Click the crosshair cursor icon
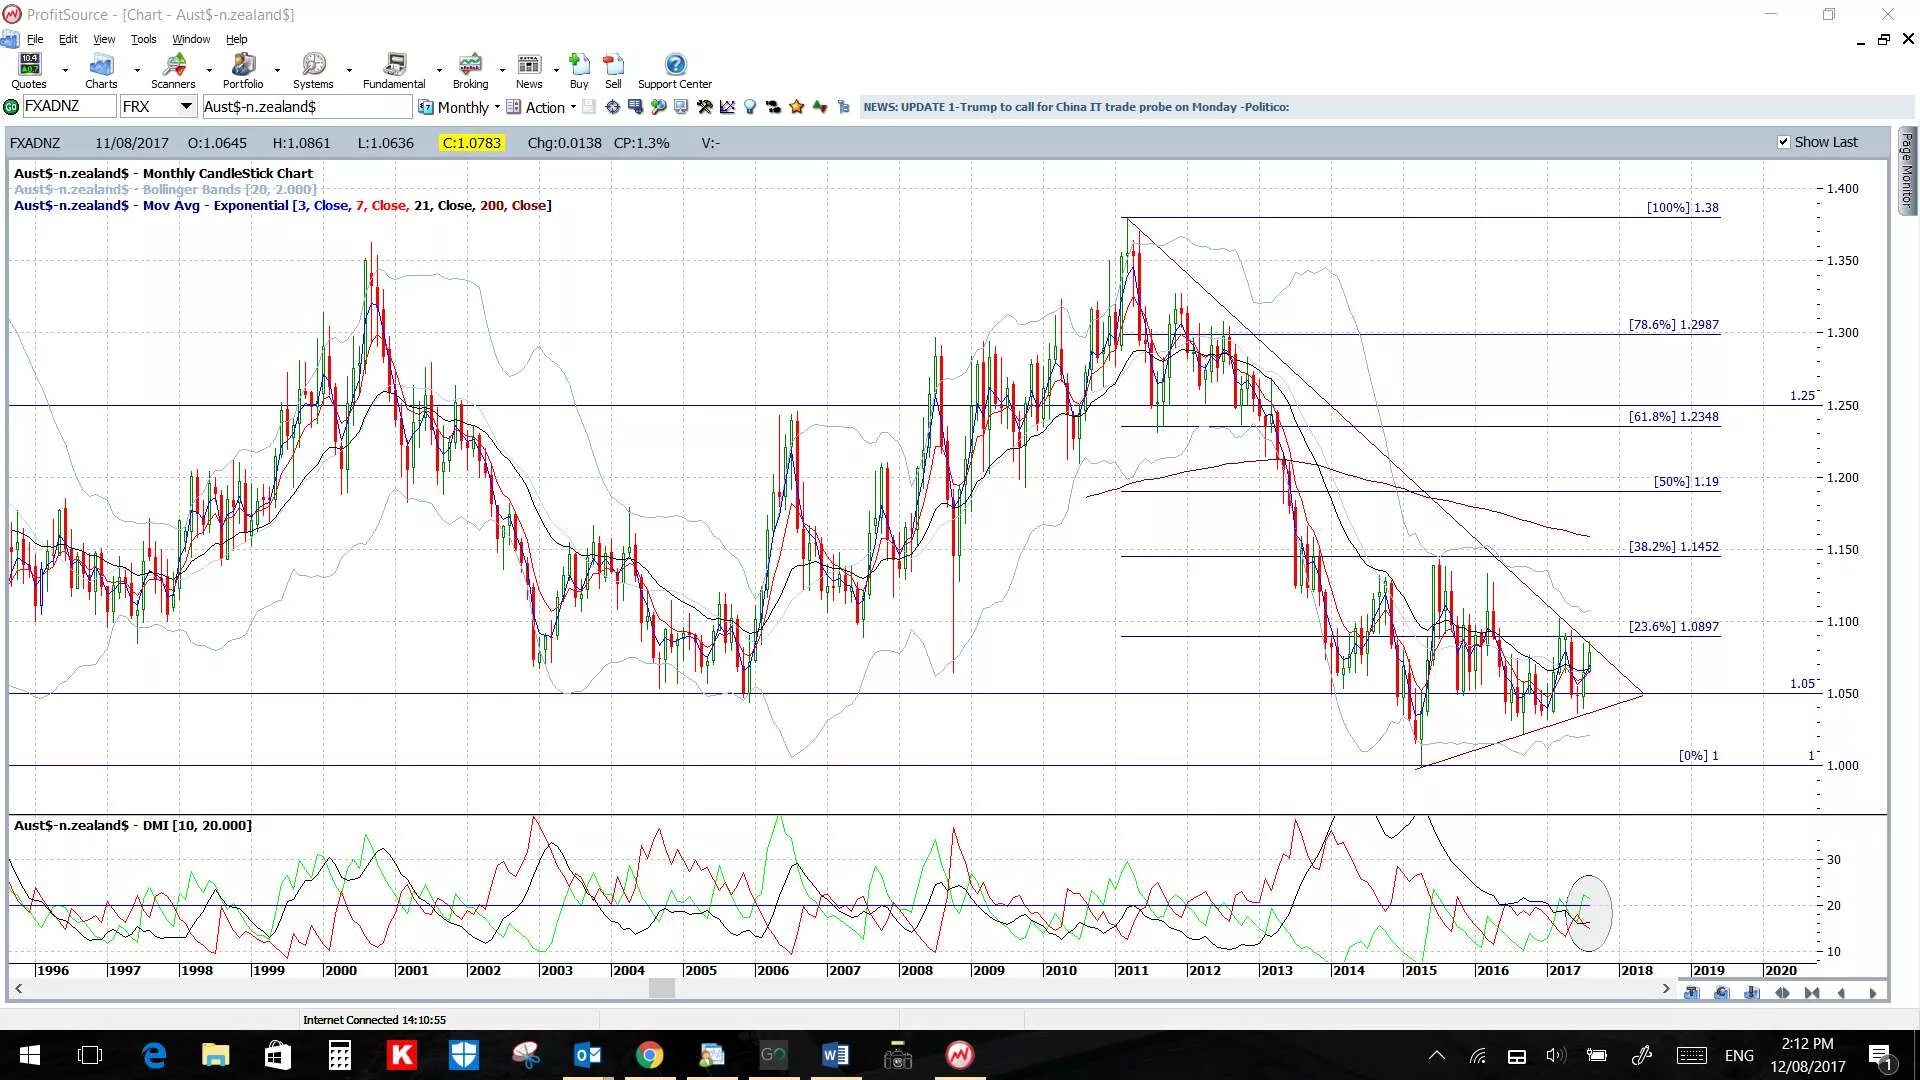 tap(613, 107)
